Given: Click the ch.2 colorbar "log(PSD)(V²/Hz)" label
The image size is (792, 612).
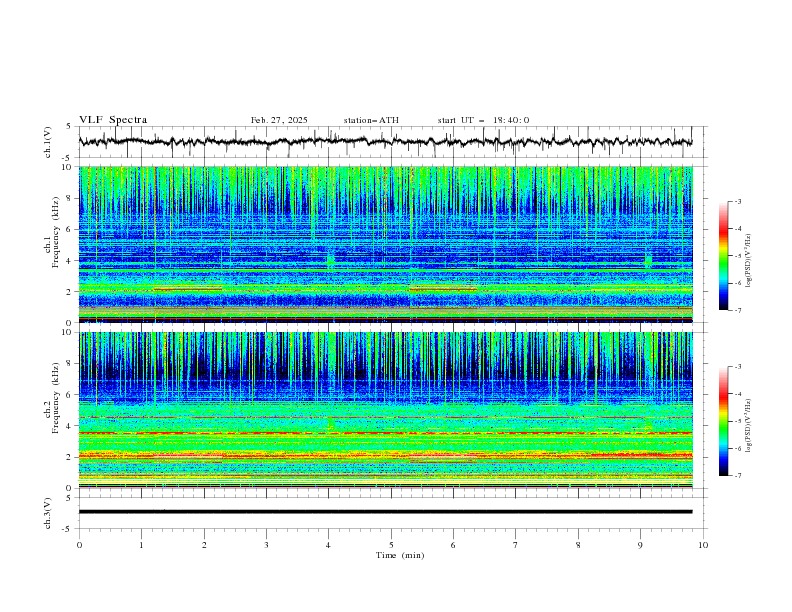Looking at the screenshot, I should (x=748, y=425).
